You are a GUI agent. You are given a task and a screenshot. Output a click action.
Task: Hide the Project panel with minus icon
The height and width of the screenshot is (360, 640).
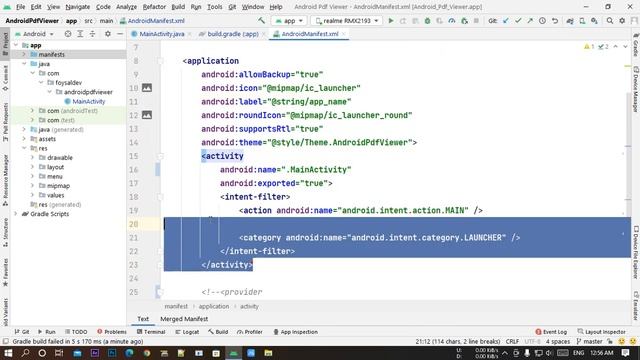(x=120, y=34)
